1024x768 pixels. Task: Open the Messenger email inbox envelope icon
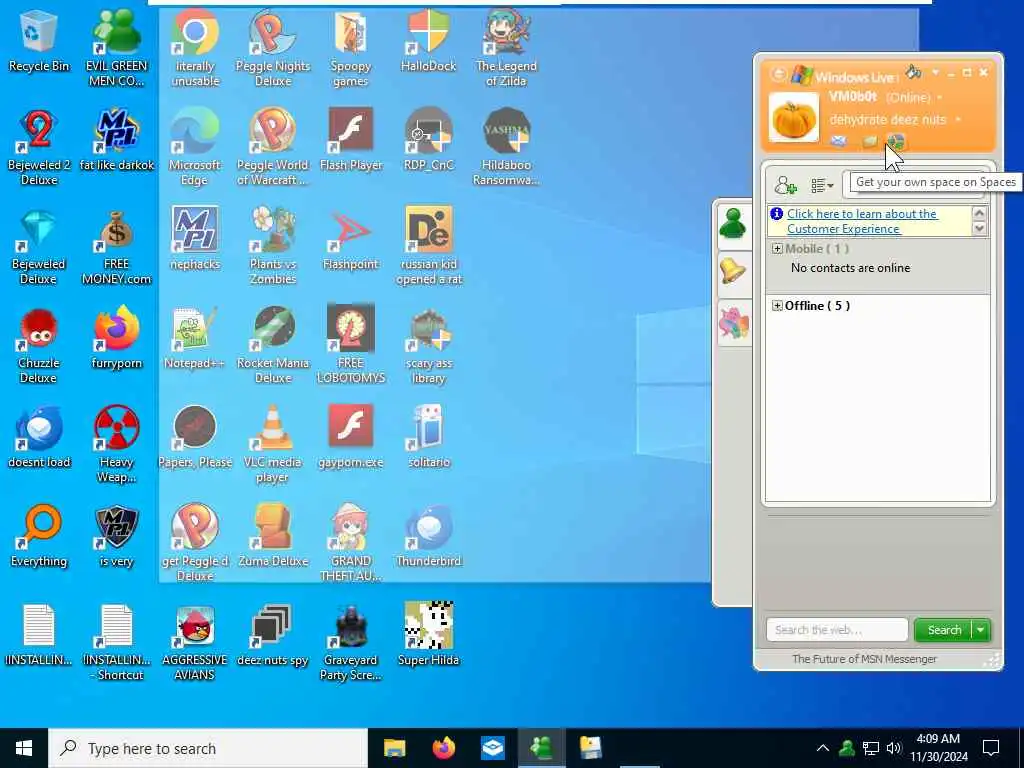(x=839, y=141)
